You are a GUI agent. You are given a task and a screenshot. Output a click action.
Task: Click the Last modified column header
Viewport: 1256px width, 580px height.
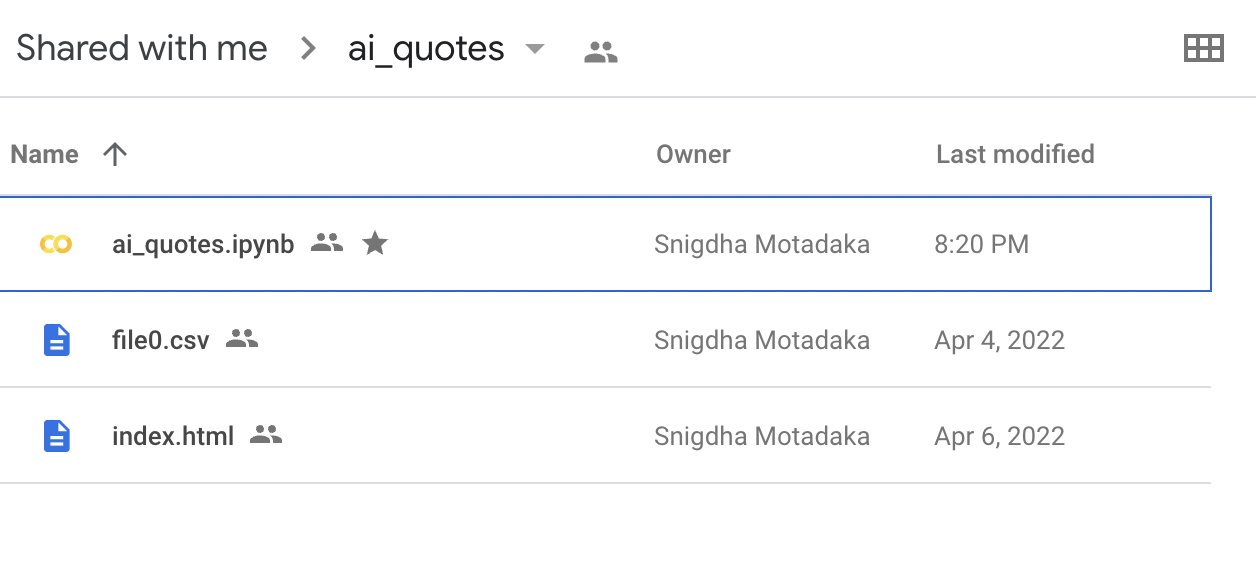(x=1015, y=153)
